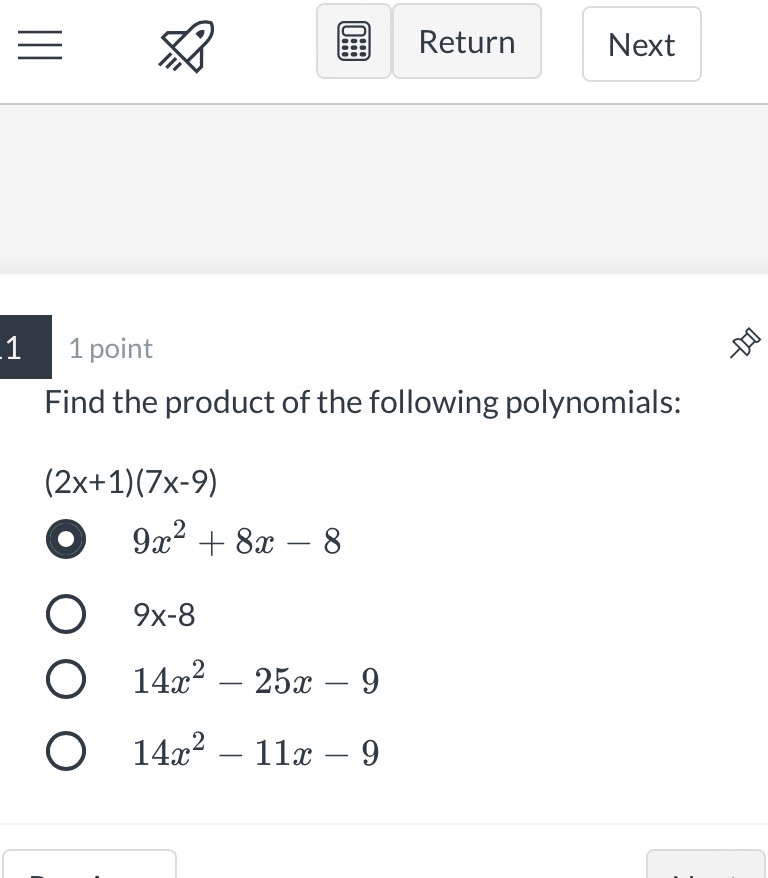
Task: Click the answer text 9x-8
Action: 163,613
